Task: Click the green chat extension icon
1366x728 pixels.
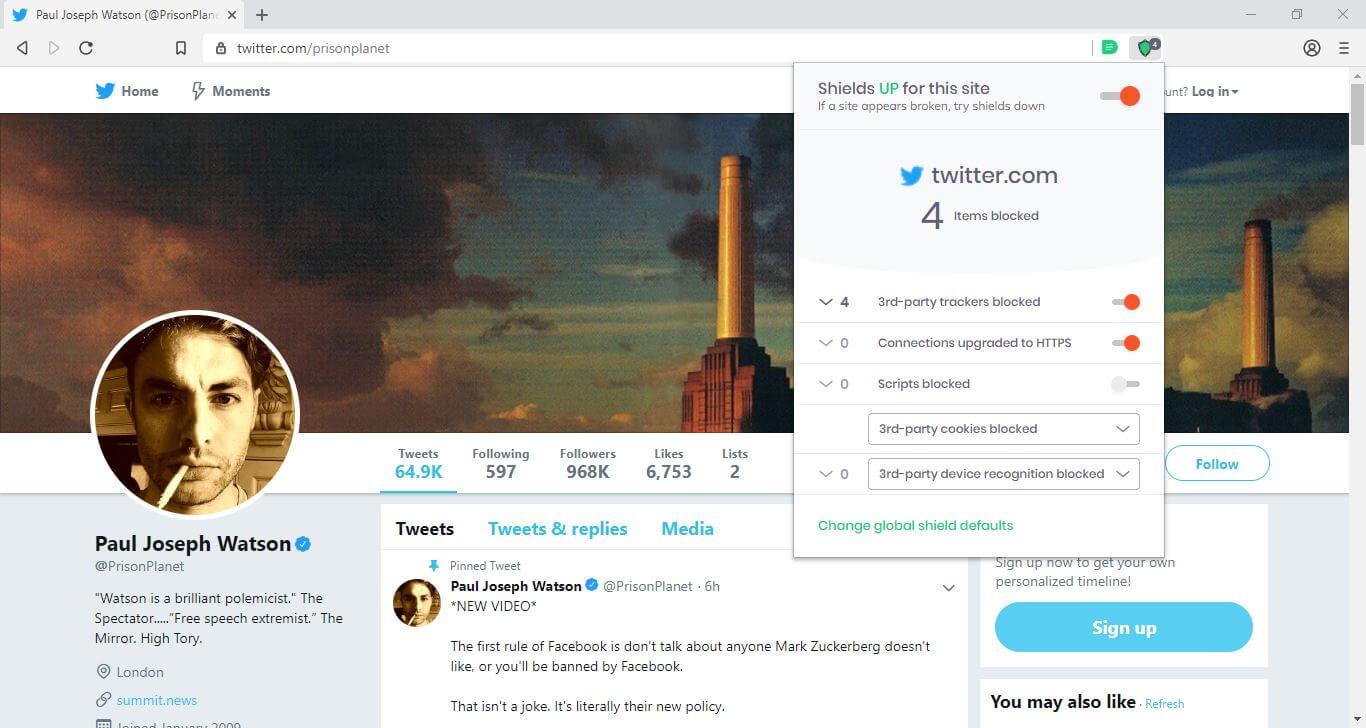Action: click(x=1108, y=47)
